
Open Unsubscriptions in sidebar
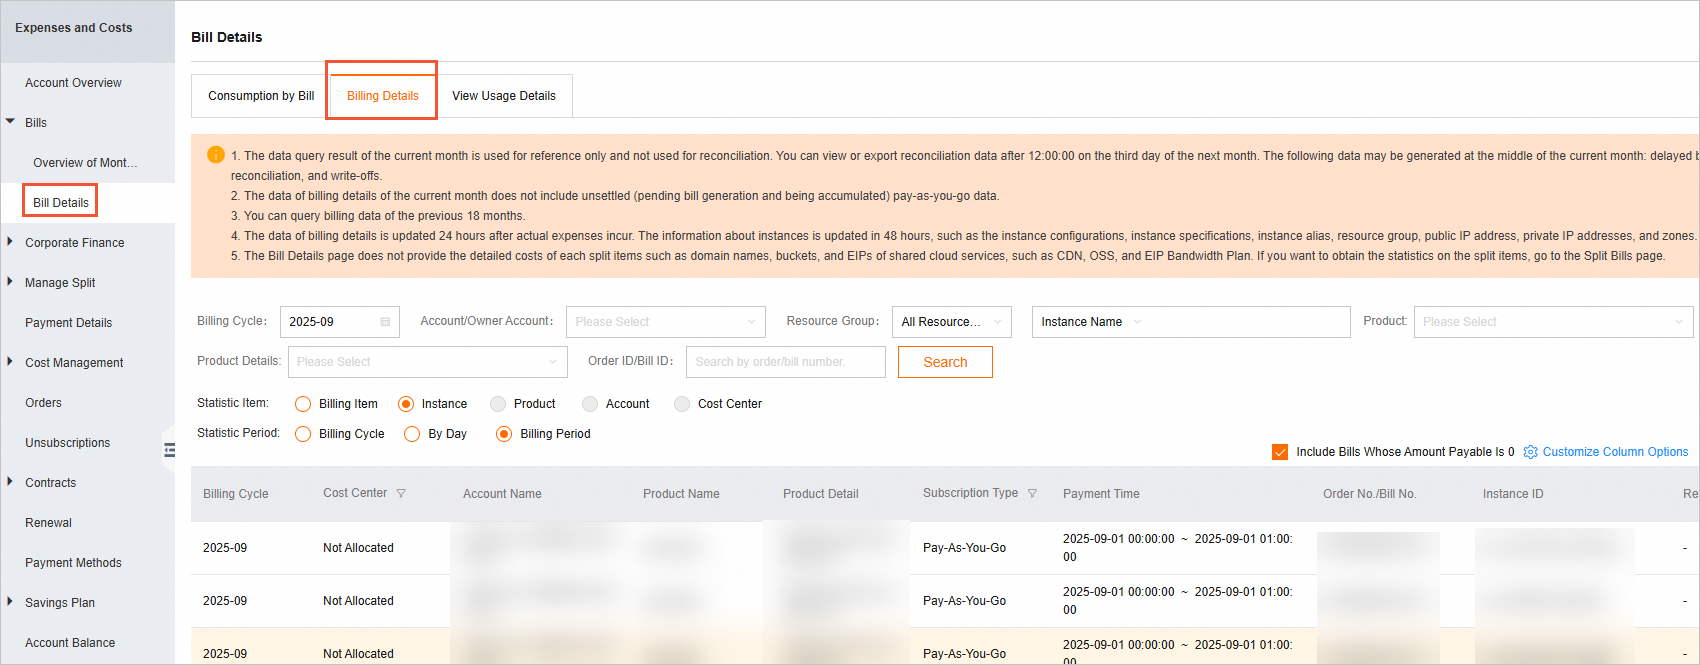[x=67, y=443]
